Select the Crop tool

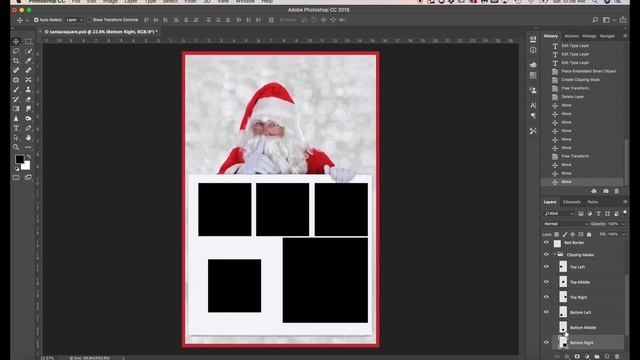(16, 61)
